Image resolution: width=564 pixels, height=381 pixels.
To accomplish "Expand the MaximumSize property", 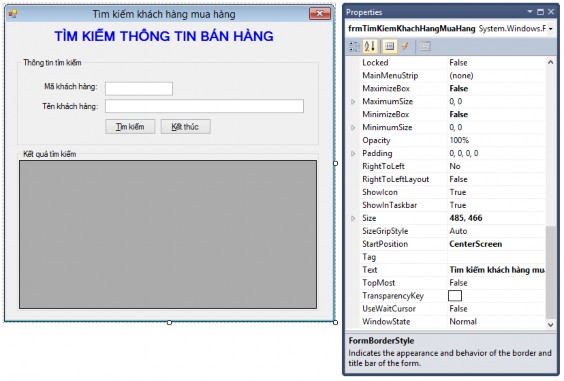I will click(x=353, y=102).
